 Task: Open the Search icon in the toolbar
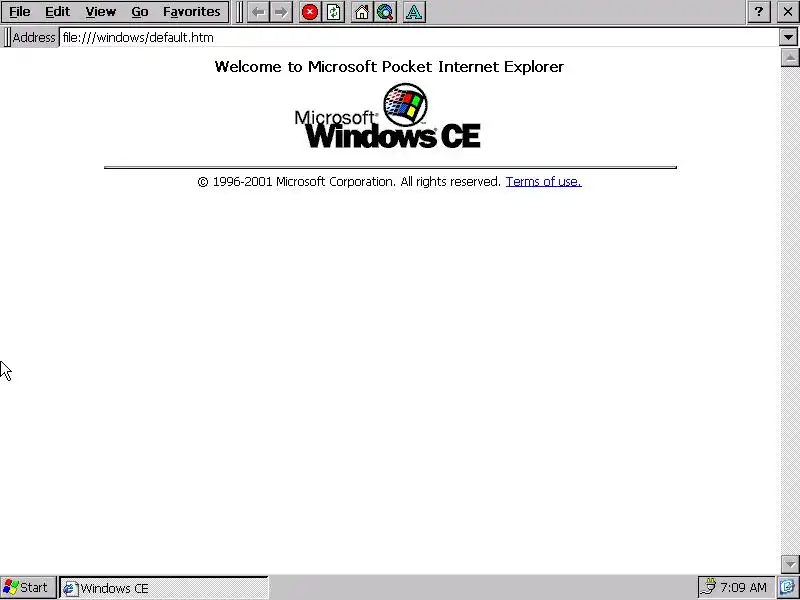click(386, 12)
